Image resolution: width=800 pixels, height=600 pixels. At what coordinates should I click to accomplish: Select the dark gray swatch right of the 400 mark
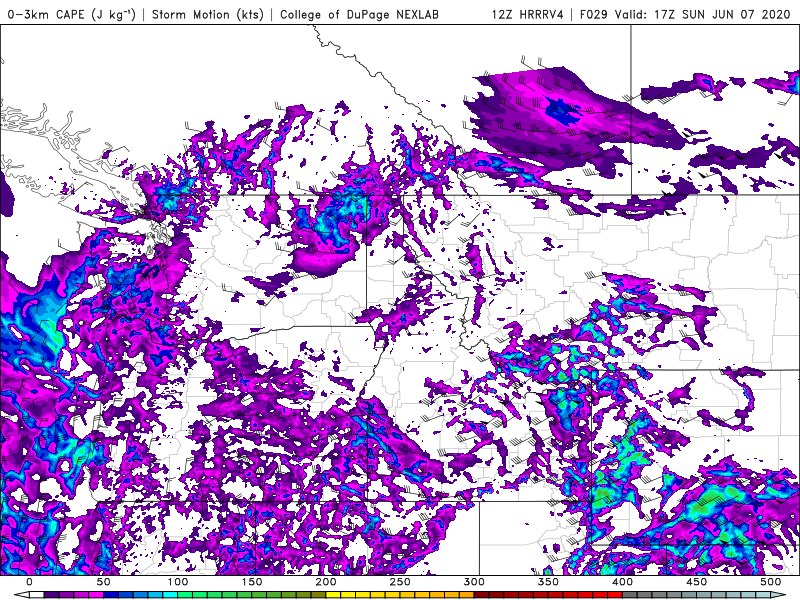[629, 594]
